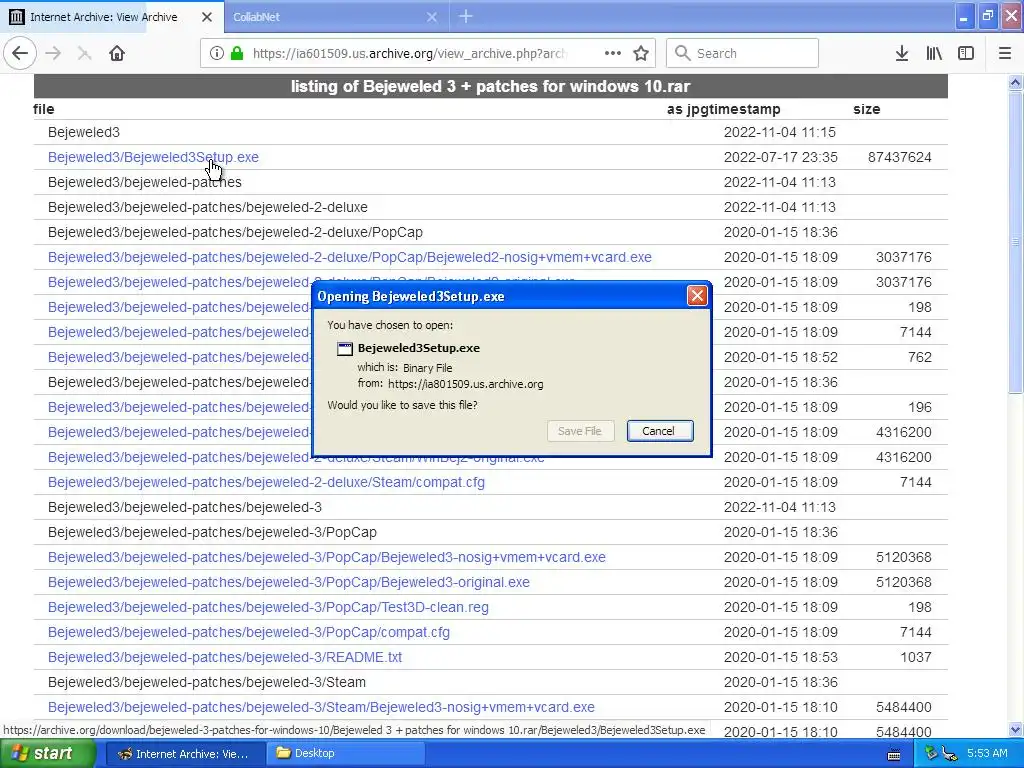This screenshot has width=1024, height=768.
Task: Open PopCap/Bejeweled3-nosig+vmem+vcard.exe link
Action: click(x=327, y=557)
